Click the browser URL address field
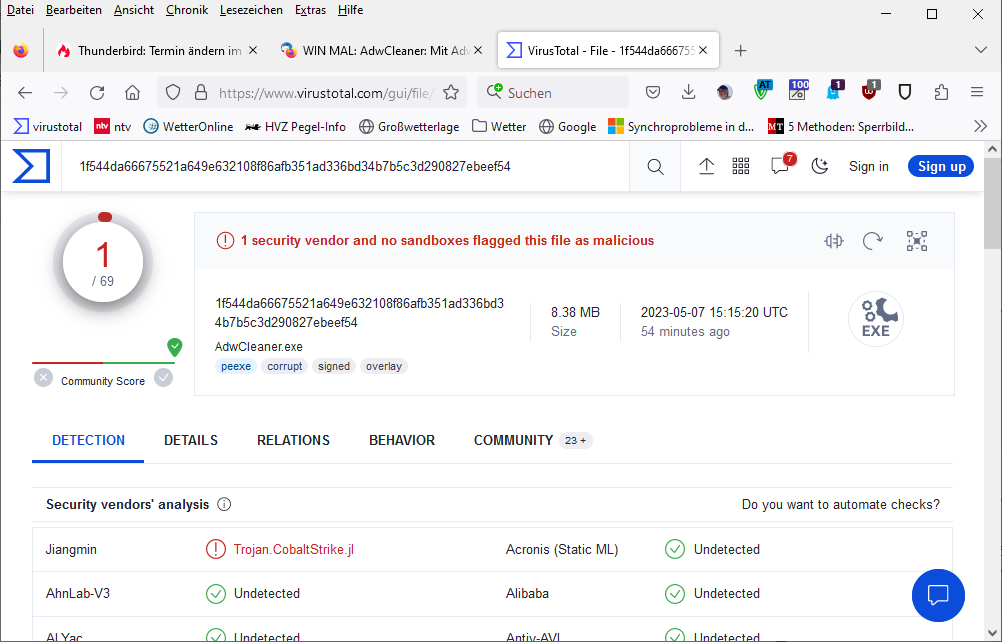Screen dimensions: 1002x642 (326, 93)
